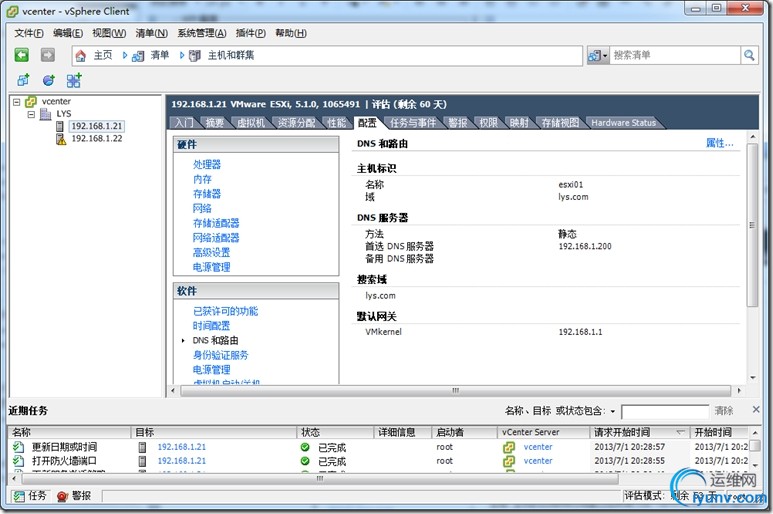
Task: Click warning host icon for 192.168.1.22
Action: click(x=61, y=139)
